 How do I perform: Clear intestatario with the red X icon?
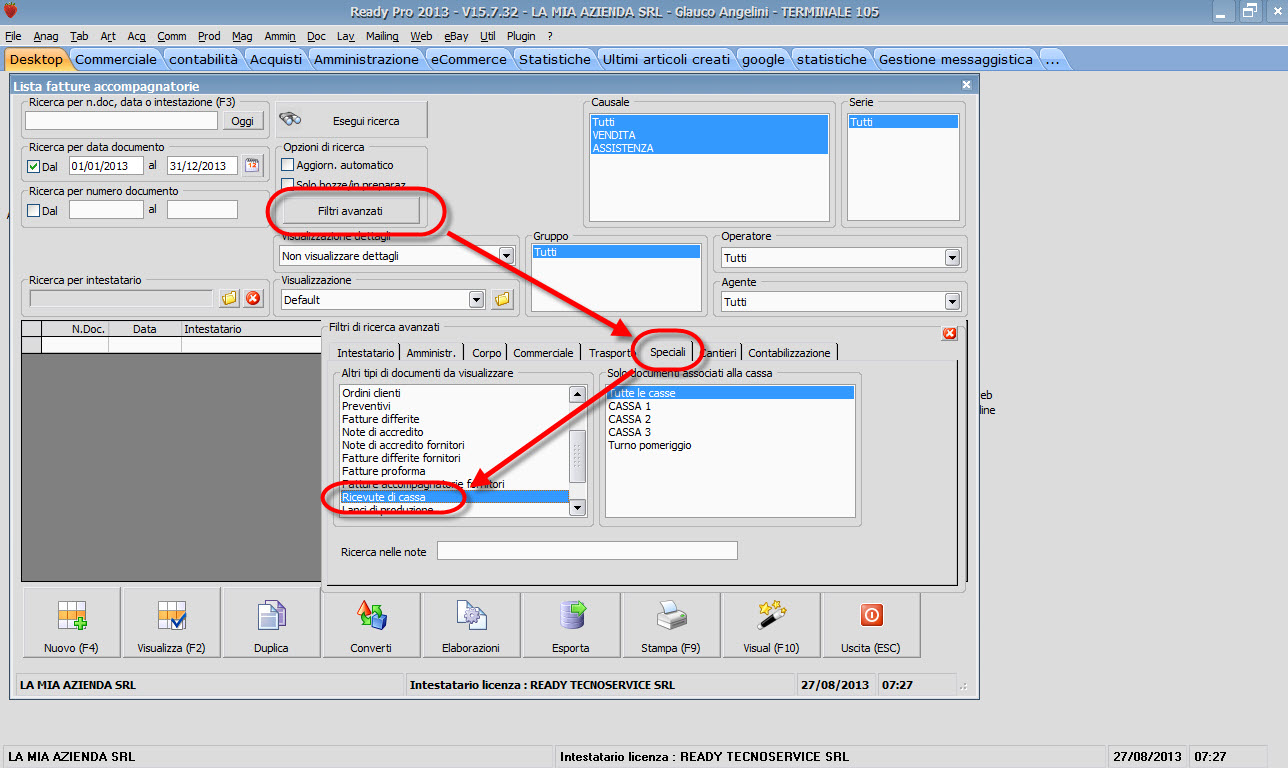pos(253,298)
